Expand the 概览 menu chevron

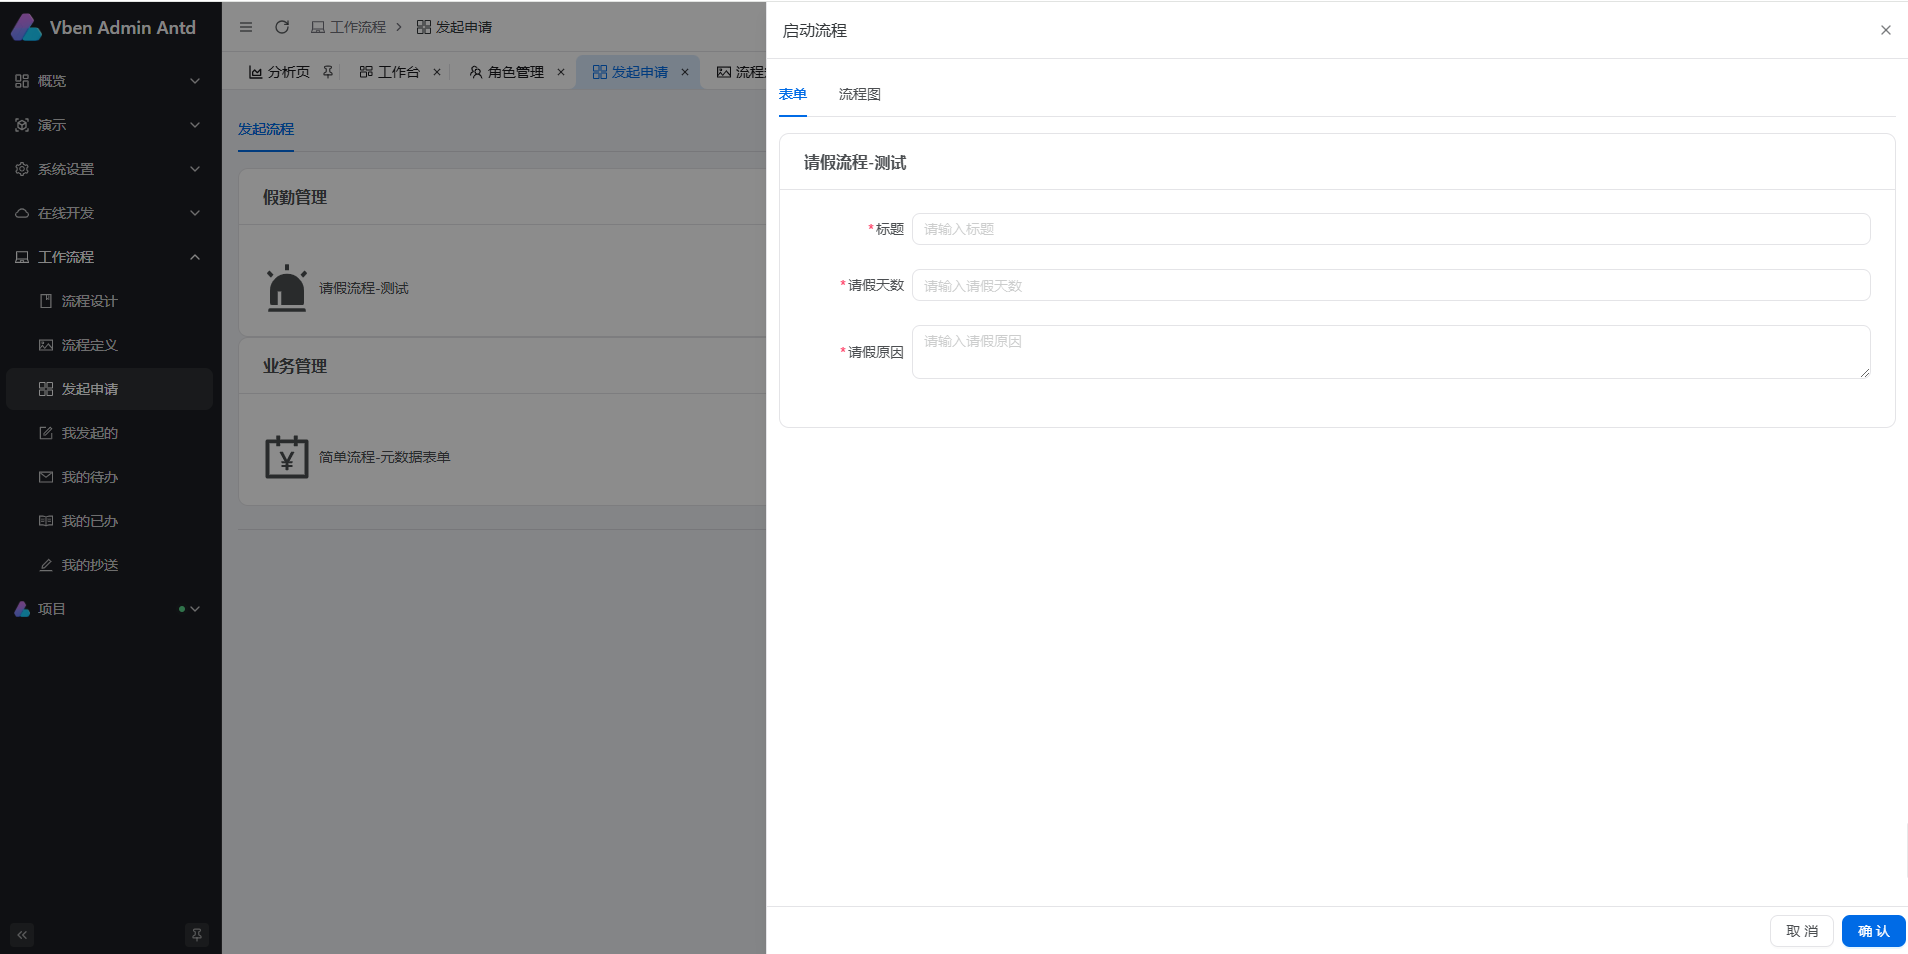coord(195,81)
